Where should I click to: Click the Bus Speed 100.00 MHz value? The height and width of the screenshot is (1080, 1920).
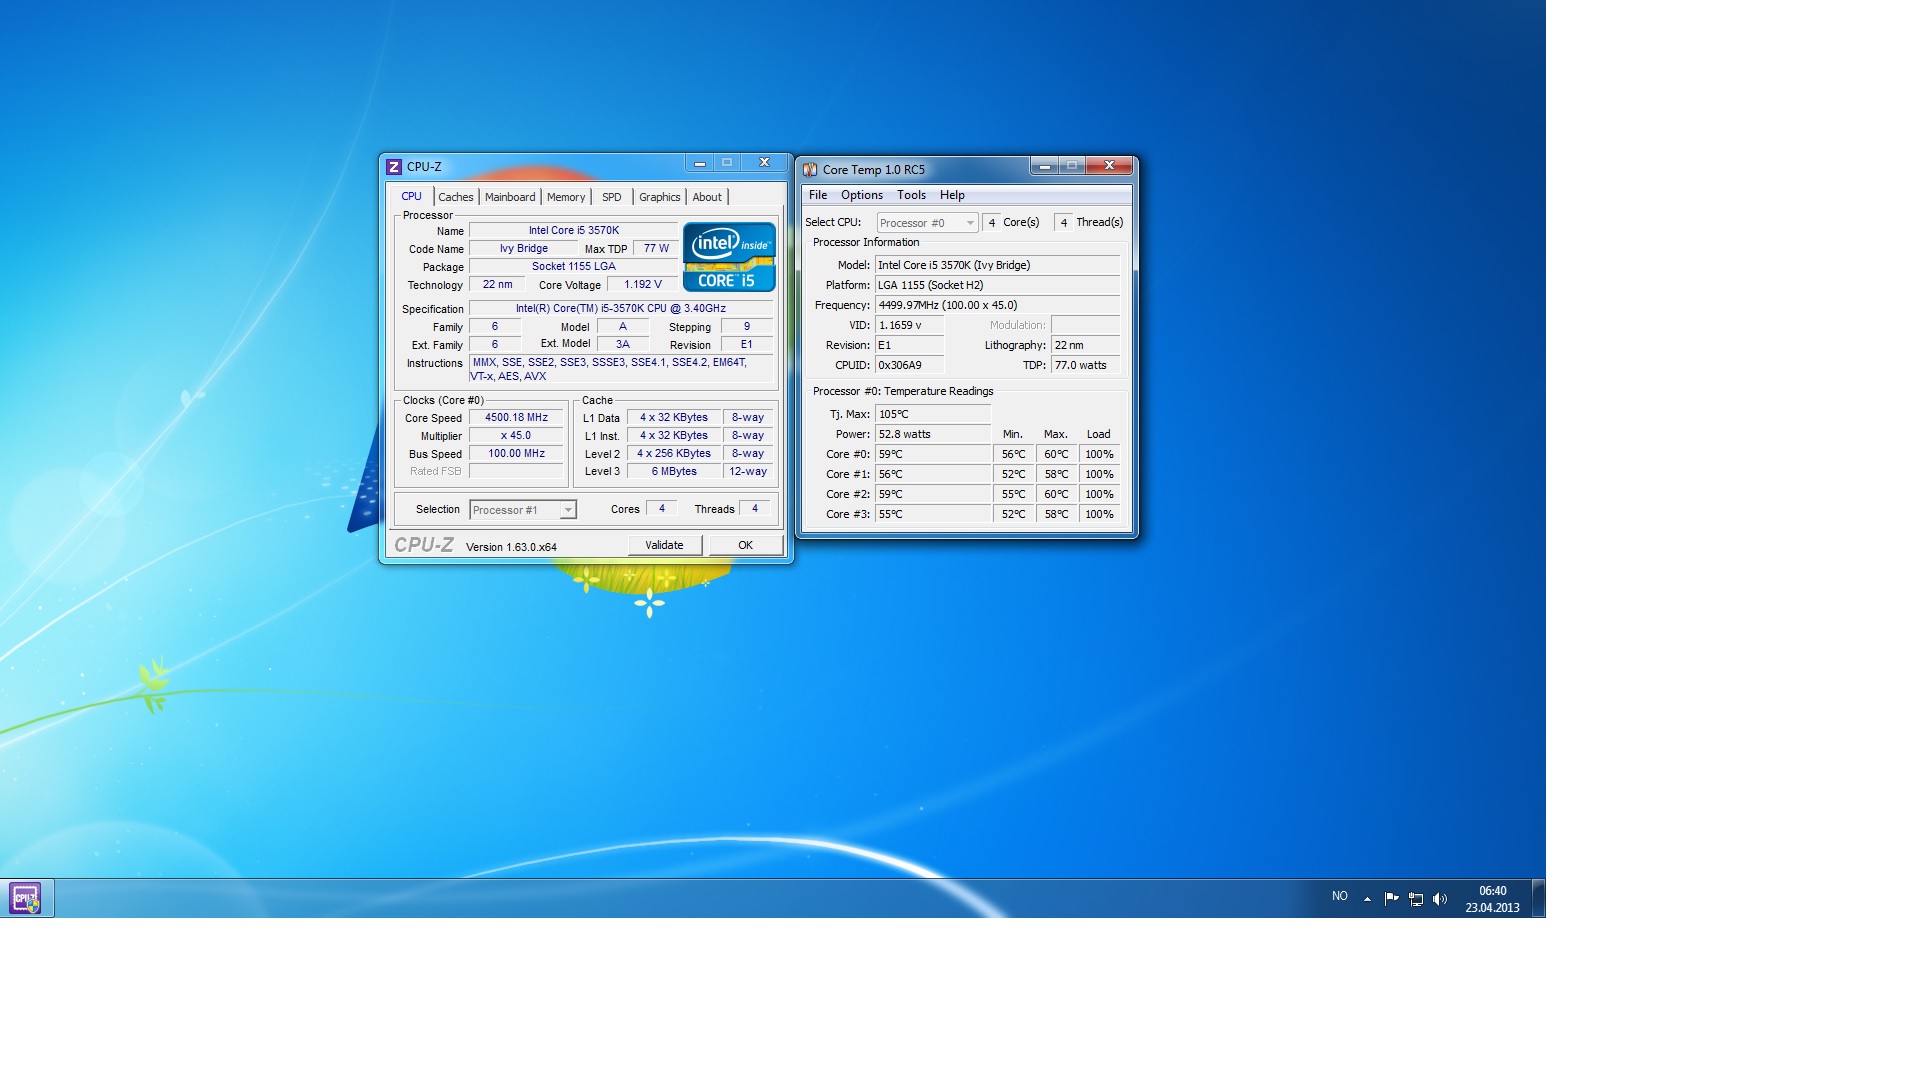516,454
